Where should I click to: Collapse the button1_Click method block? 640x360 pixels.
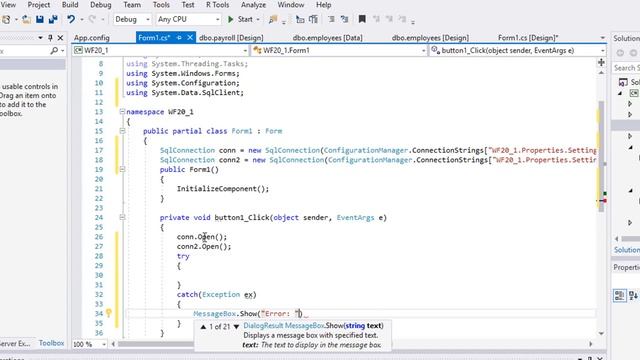[122, 217]
